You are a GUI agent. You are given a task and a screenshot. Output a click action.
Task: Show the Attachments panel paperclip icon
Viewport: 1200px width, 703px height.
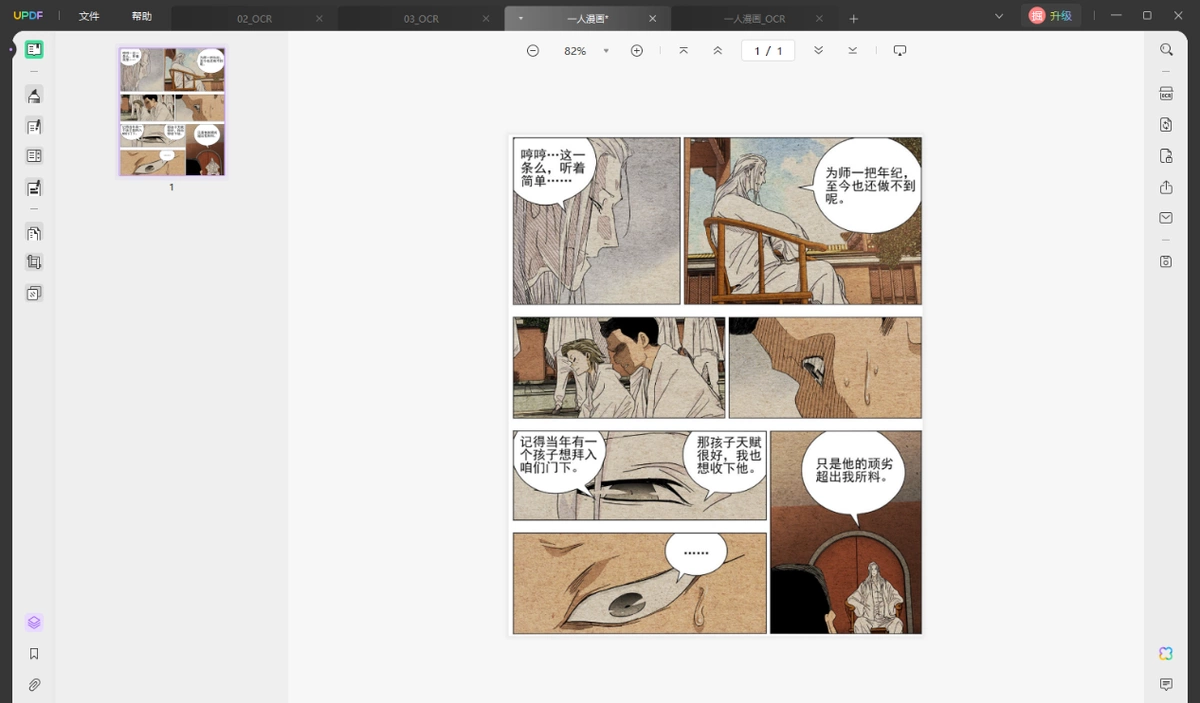pyautogui.click(x=34, y=685)
